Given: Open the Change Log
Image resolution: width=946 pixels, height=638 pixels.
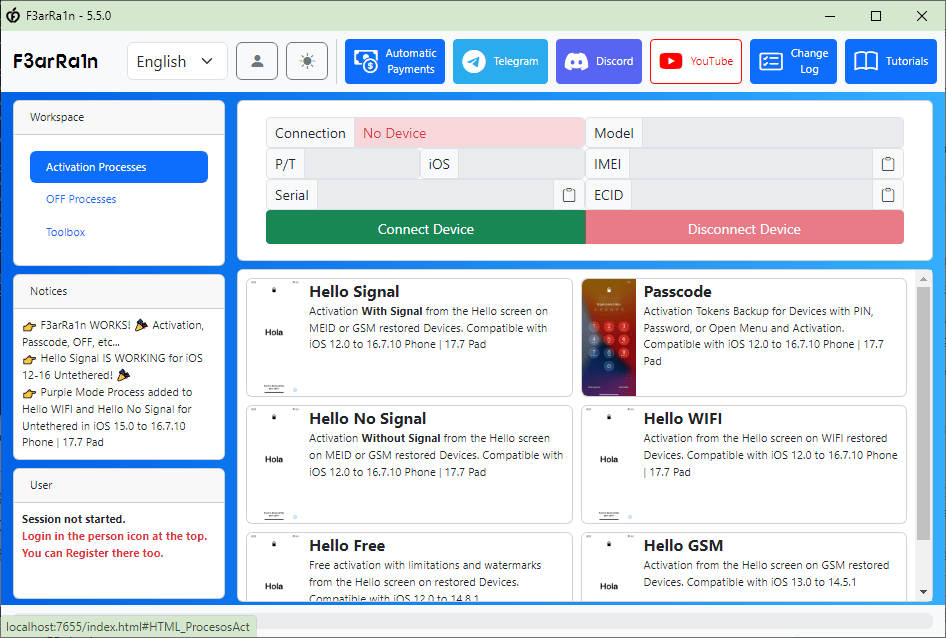Looking at the screenshot, I should [793, 61].
